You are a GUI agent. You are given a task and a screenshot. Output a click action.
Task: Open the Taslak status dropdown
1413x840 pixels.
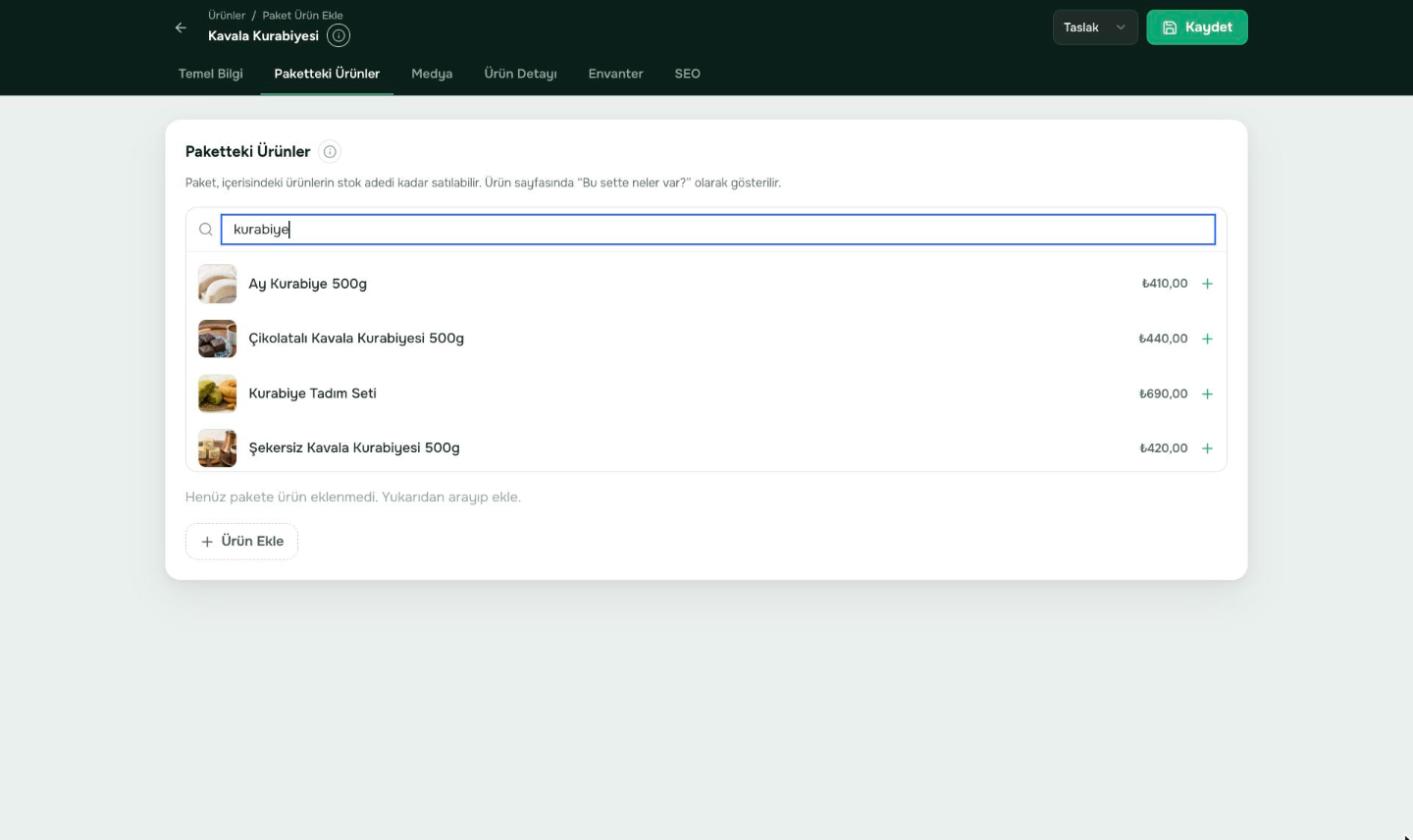[1095, 28]
